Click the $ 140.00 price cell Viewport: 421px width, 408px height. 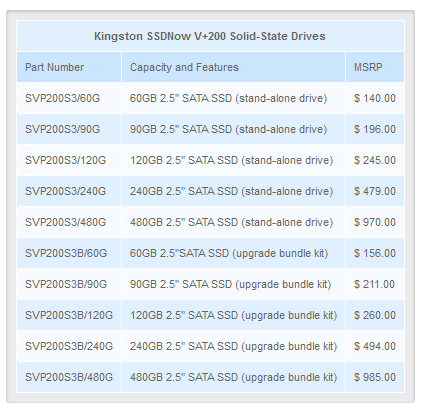coord(375,98)
